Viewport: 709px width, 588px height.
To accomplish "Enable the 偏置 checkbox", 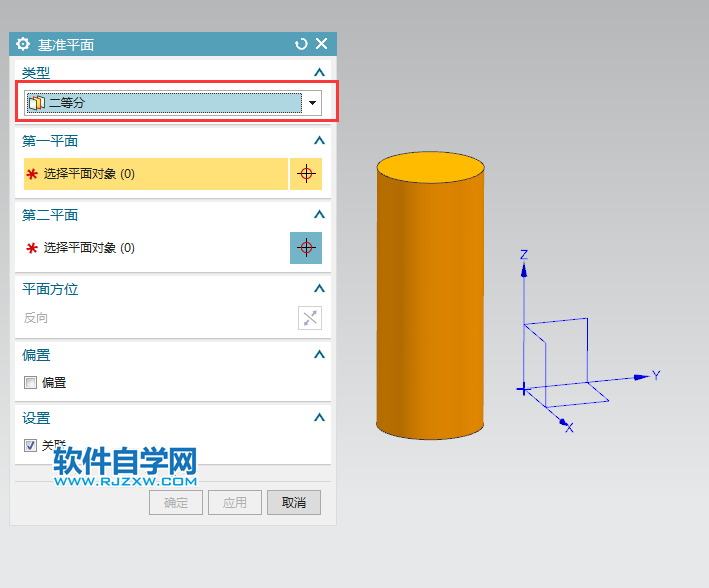I will point(30,383).
